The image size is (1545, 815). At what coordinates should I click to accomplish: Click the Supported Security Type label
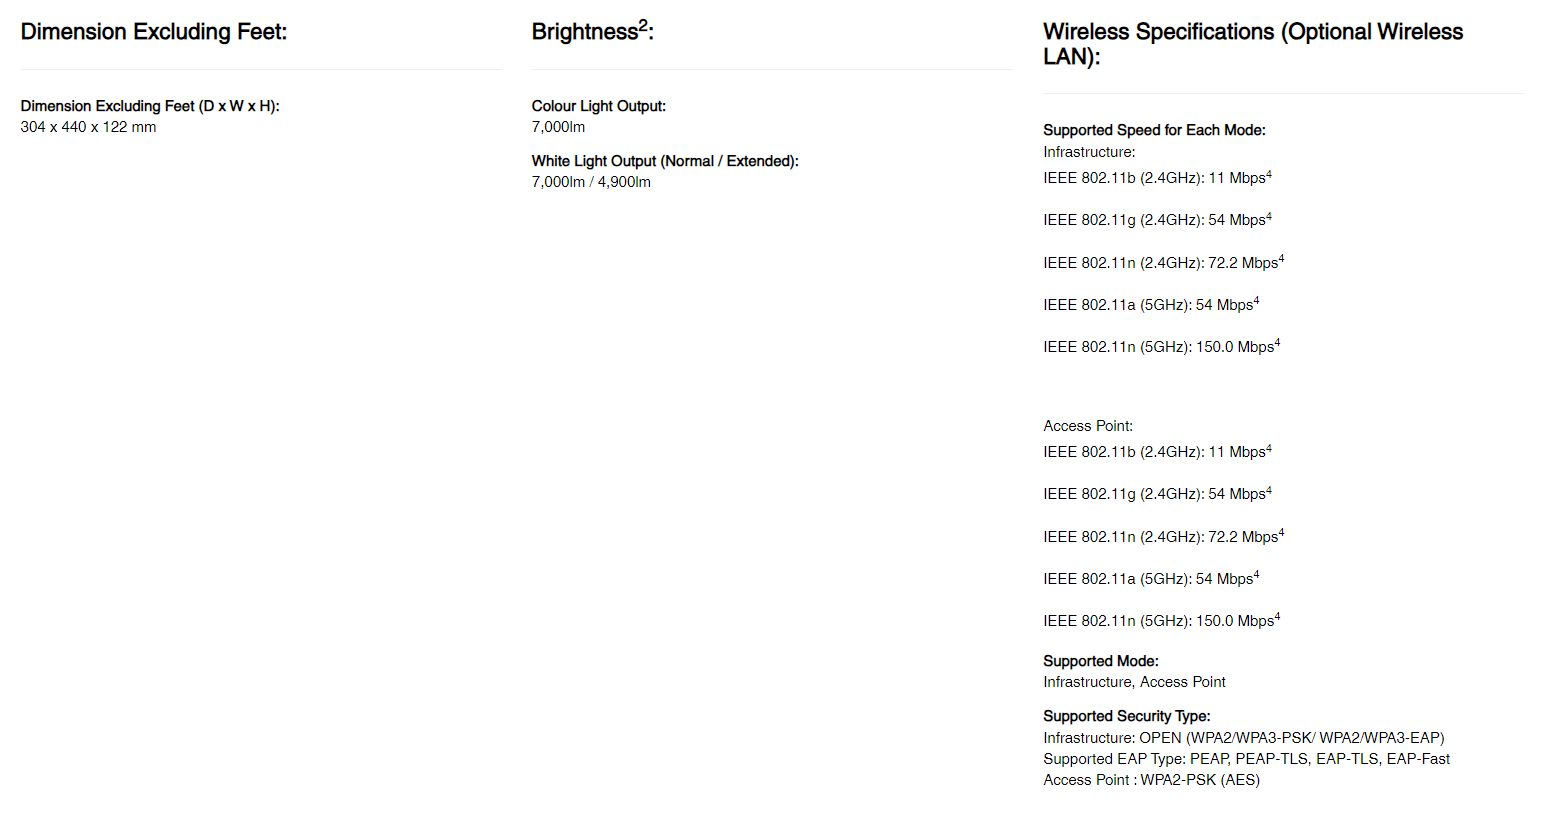click(1126, 716)
